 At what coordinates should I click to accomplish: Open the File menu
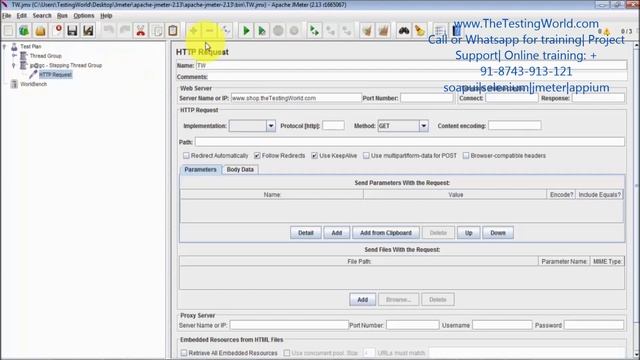click(7, 16)
